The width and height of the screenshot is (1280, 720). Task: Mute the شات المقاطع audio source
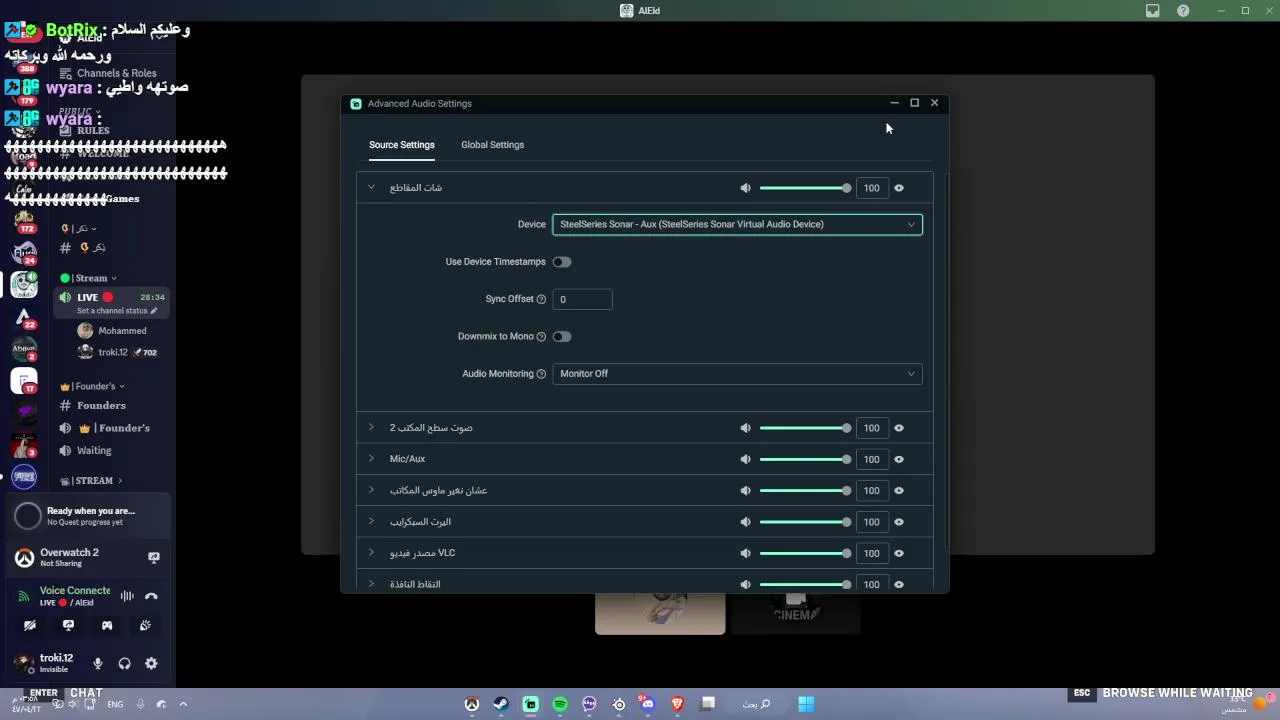tap(745, 188)
